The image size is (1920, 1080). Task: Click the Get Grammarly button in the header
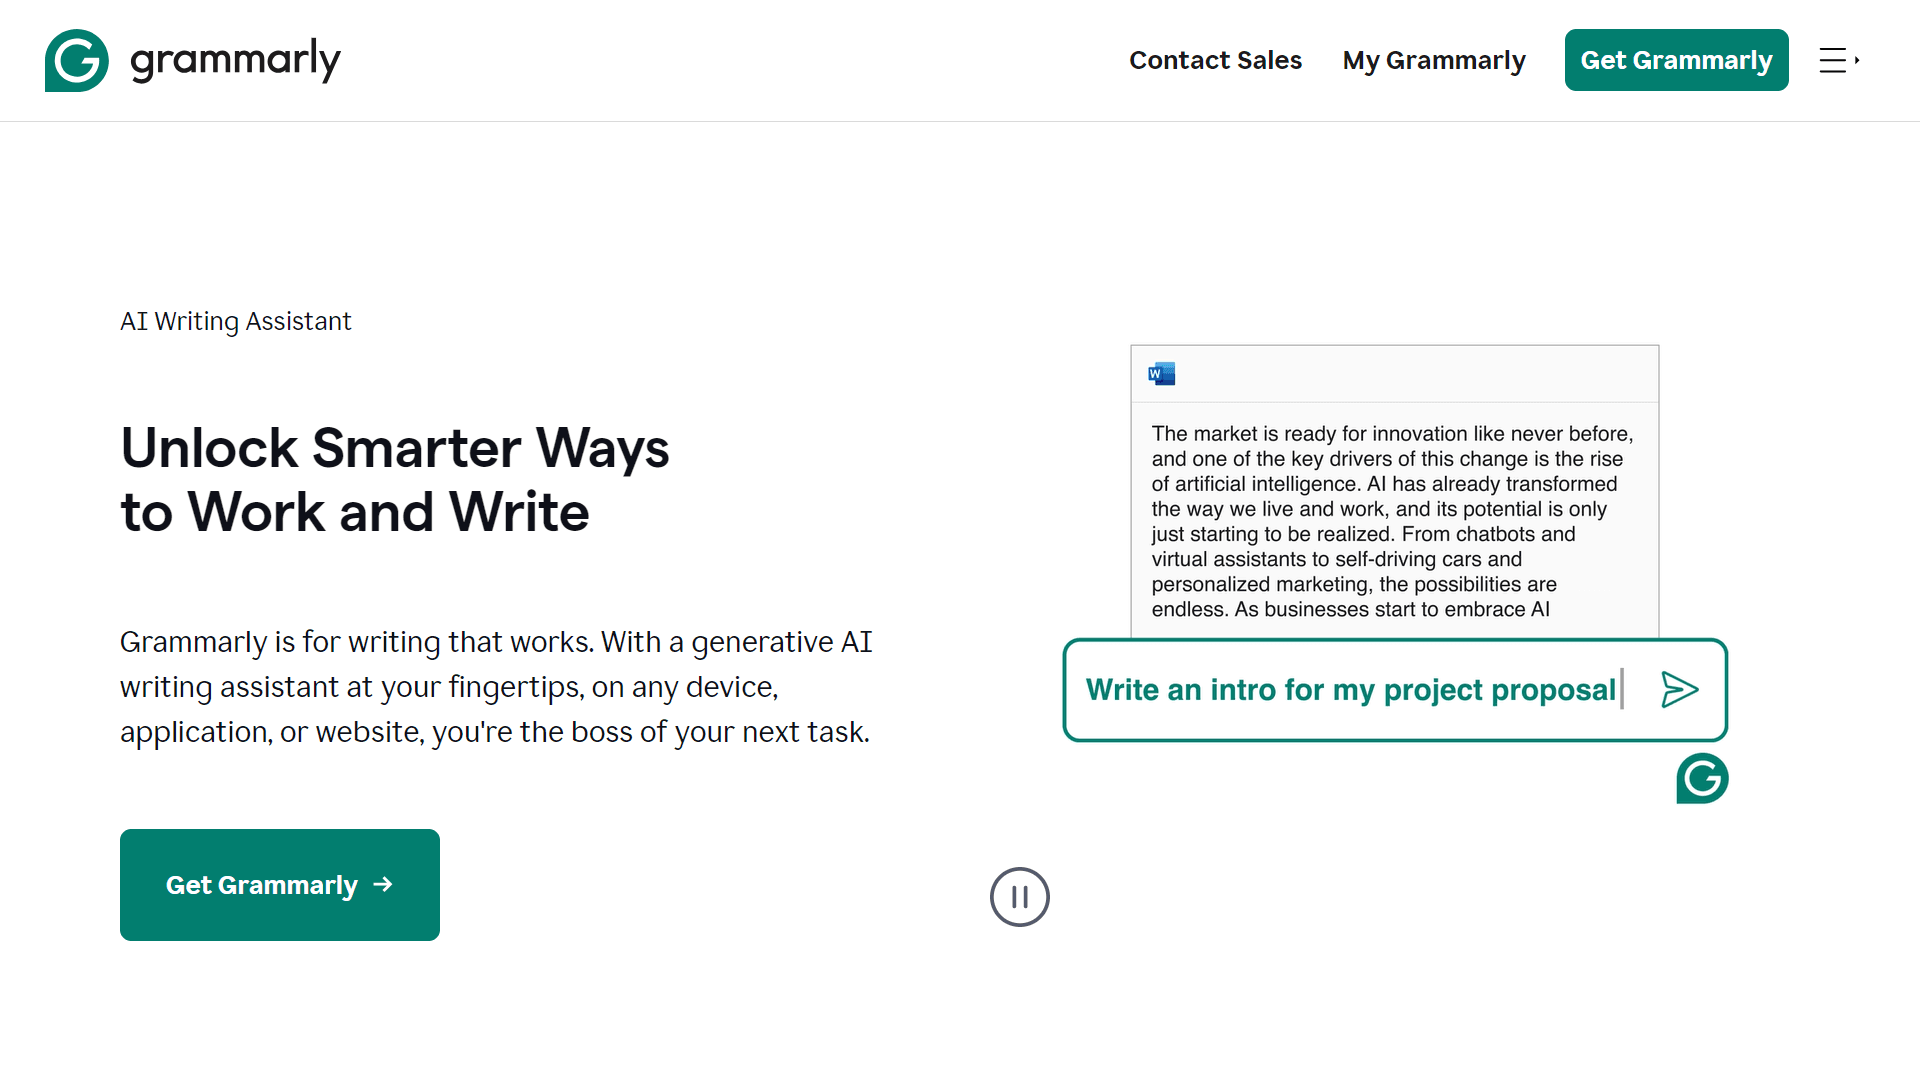(1676, 60)
